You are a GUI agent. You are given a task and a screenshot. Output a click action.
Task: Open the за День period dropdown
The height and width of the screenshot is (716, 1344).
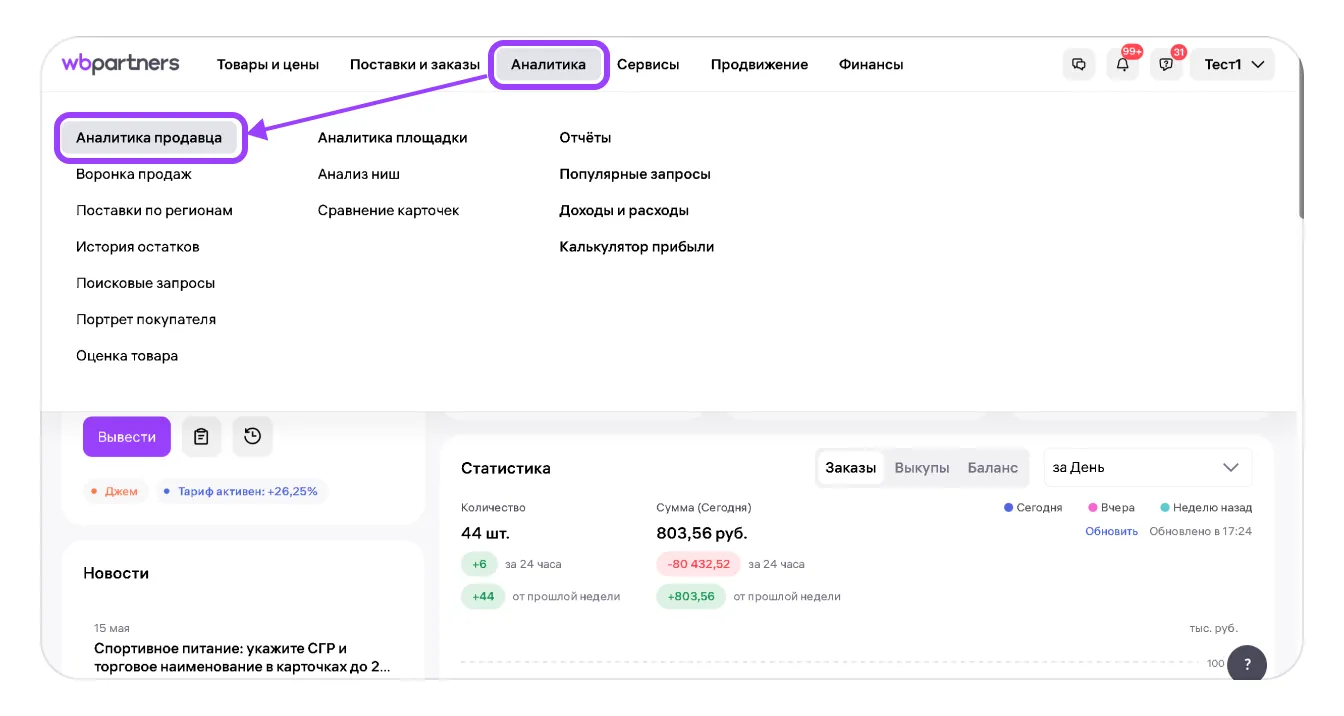coord(1147,468)
